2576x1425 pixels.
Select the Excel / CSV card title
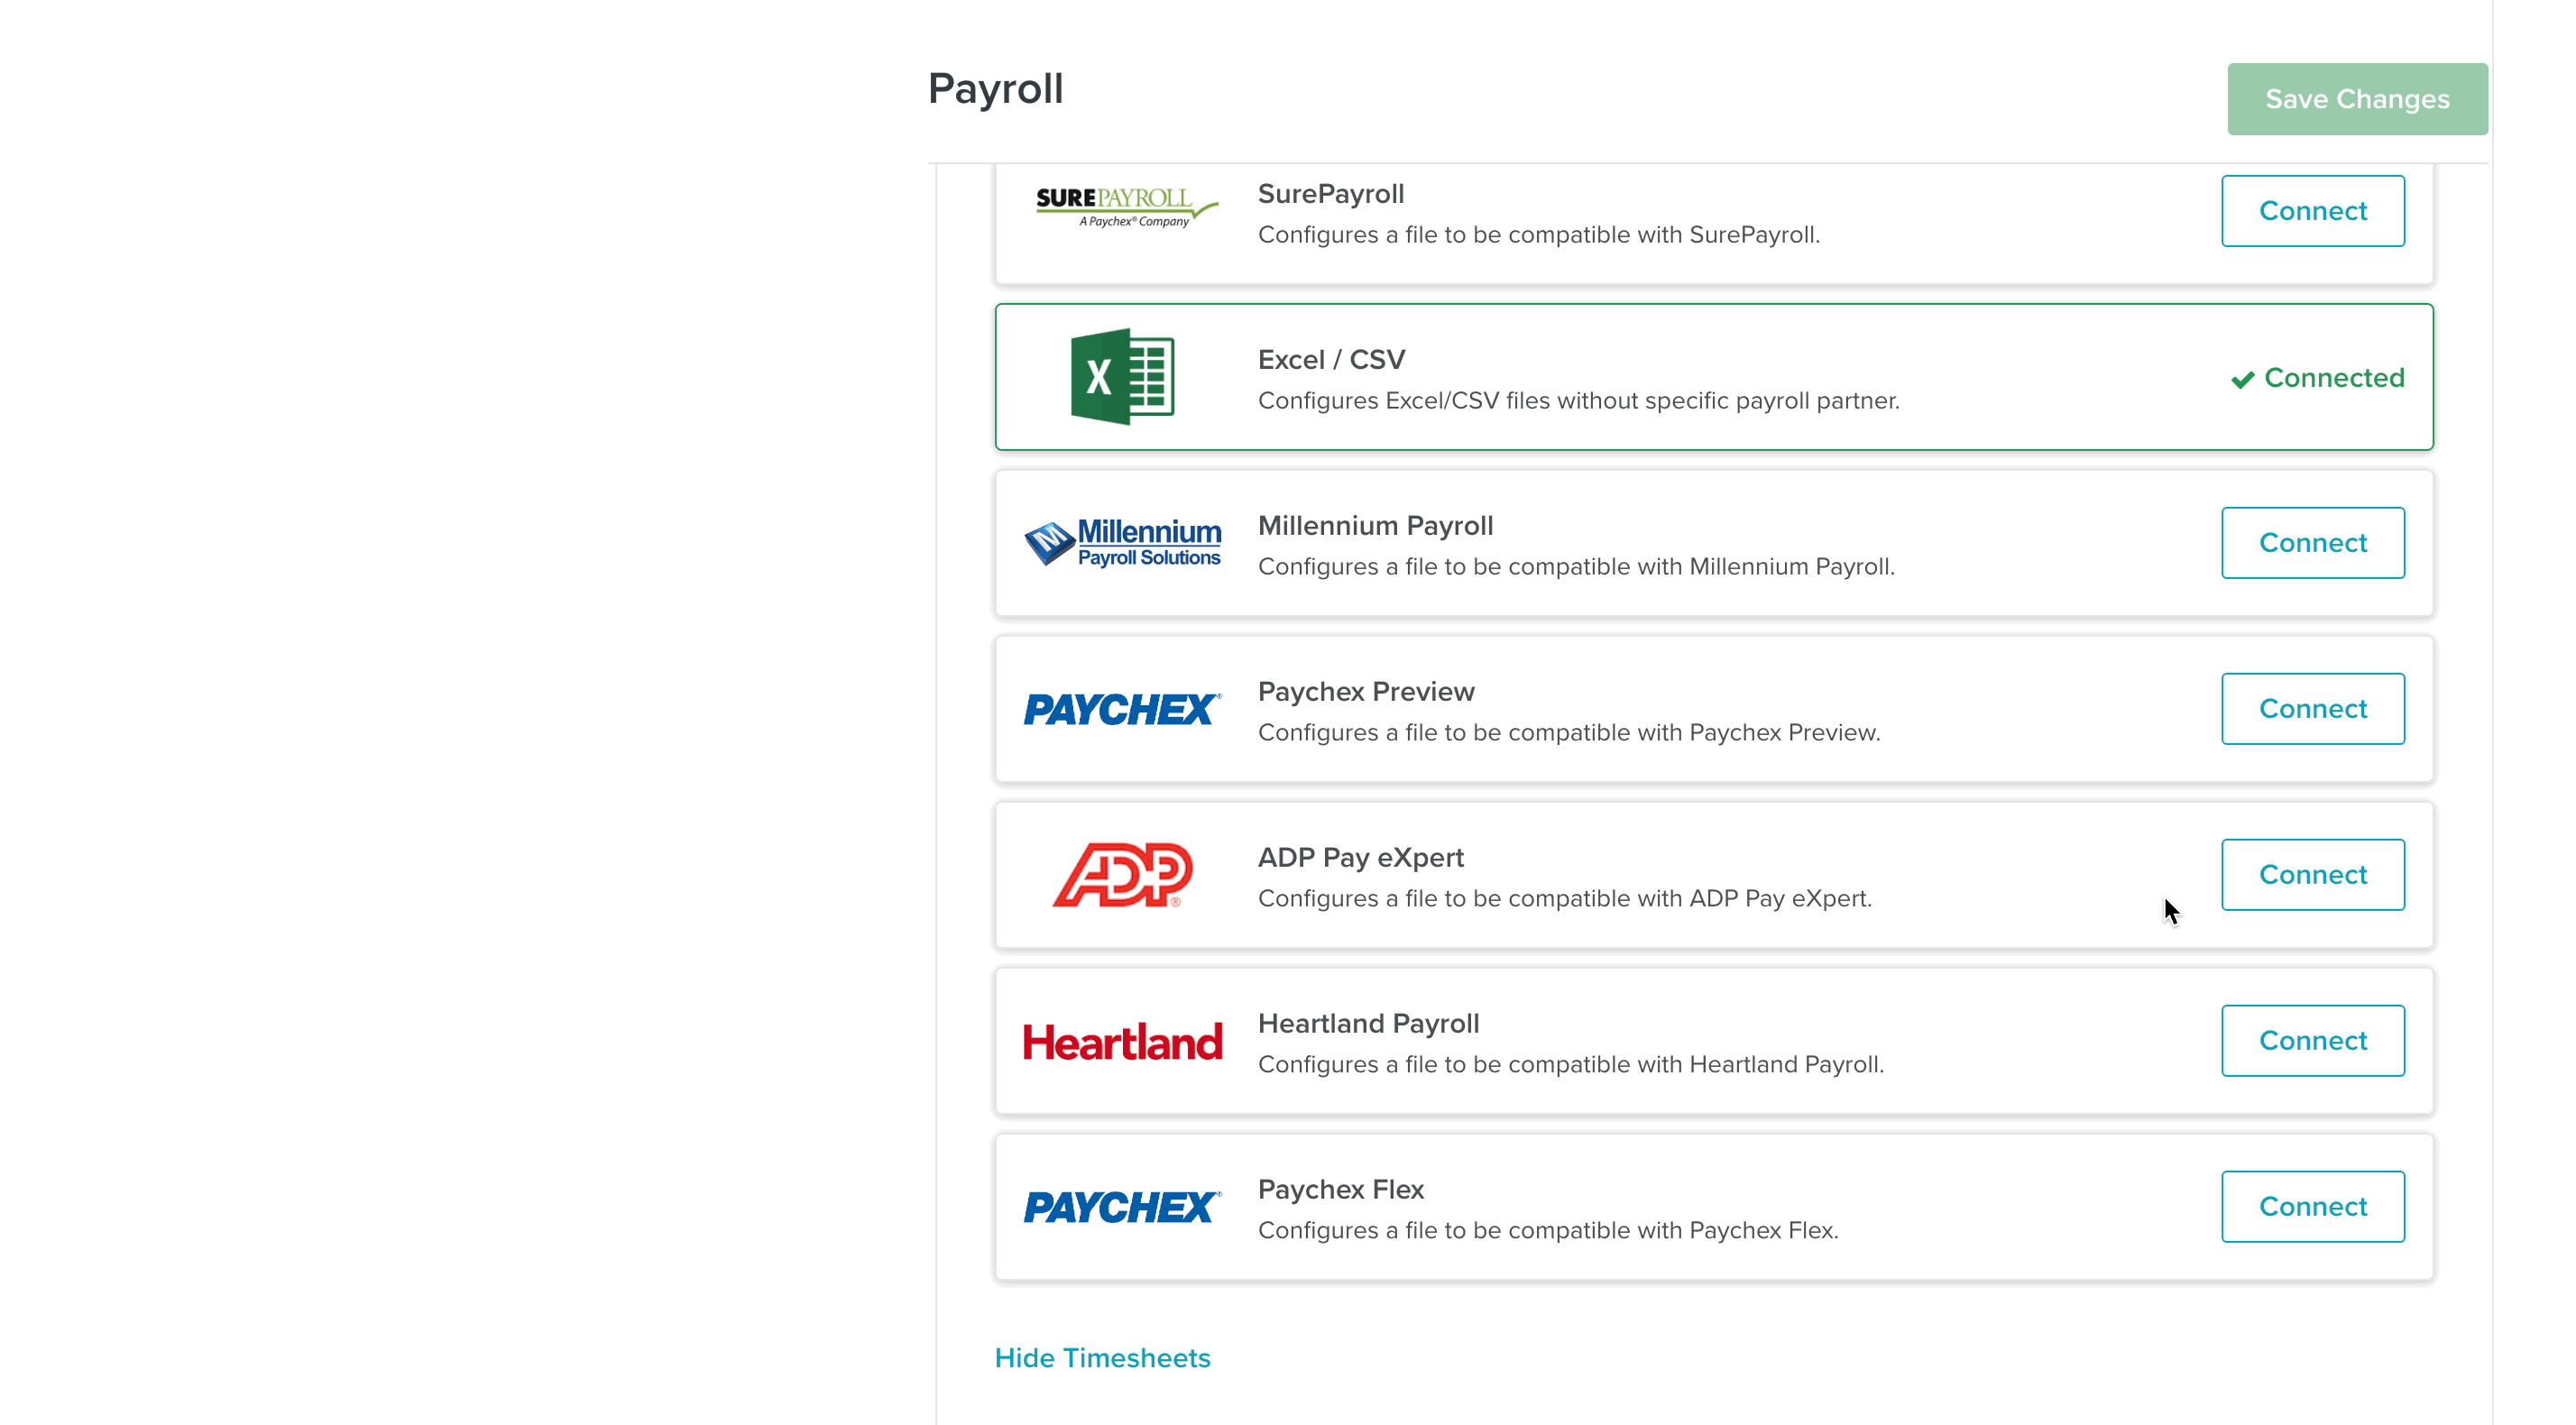[x=1331, y=360]
